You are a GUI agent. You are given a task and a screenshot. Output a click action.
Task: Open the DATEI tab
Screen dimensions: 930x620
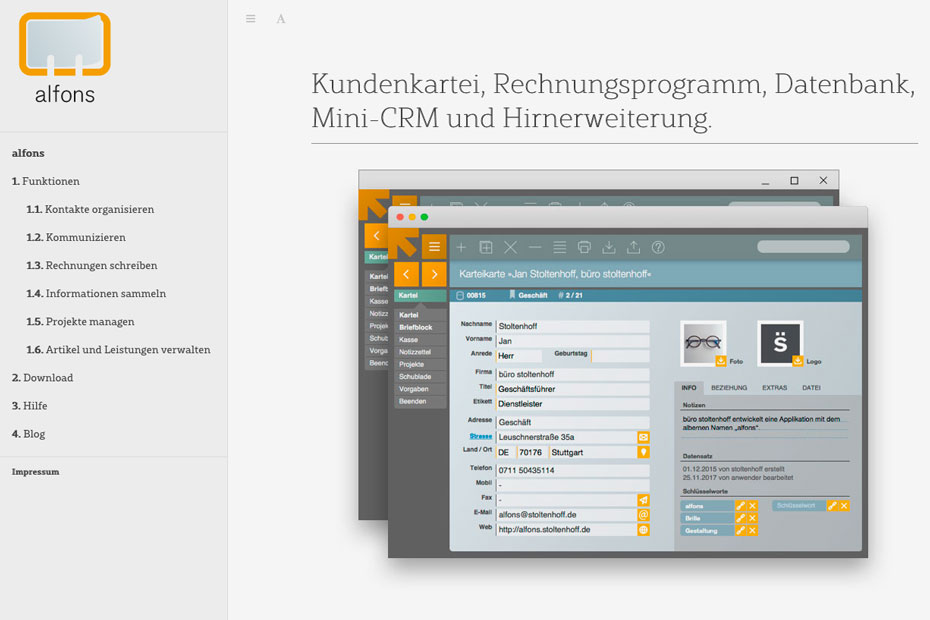pyautogui.click(x=812, y=388)
